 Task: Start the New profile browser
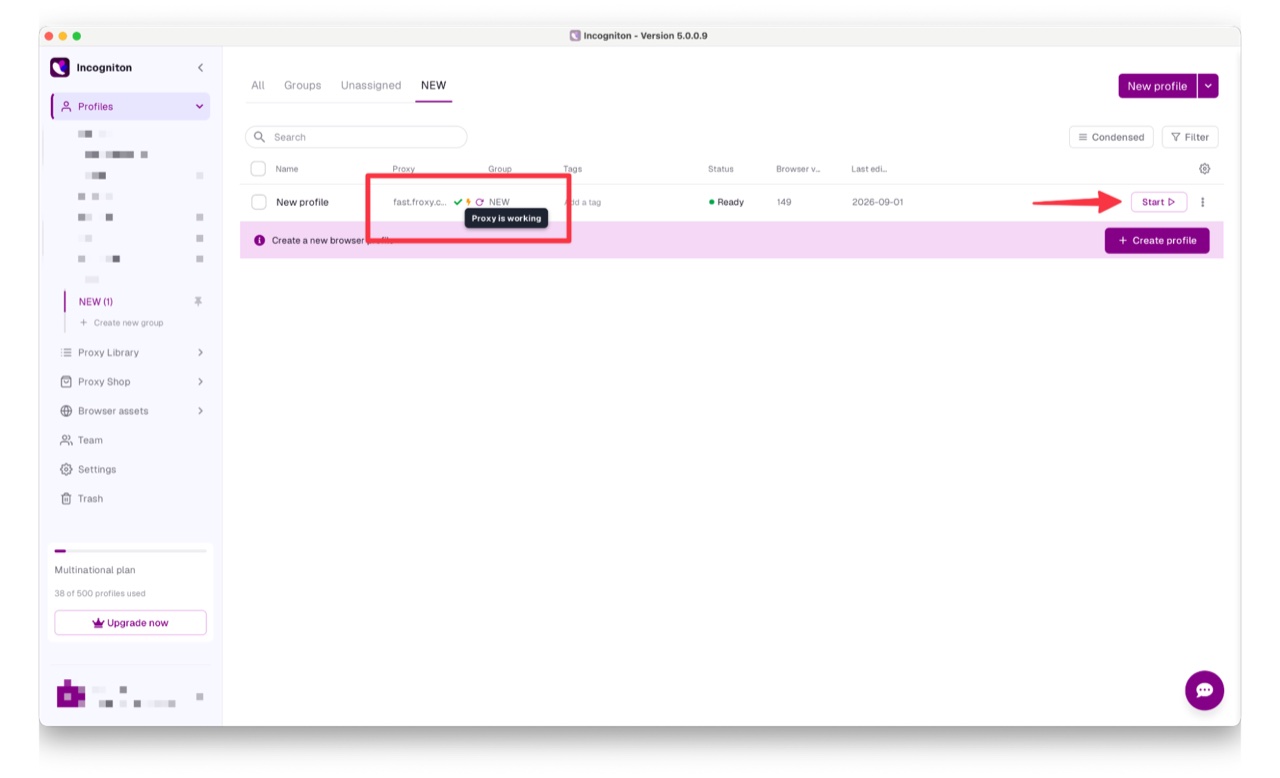(x=1158, y=202)
